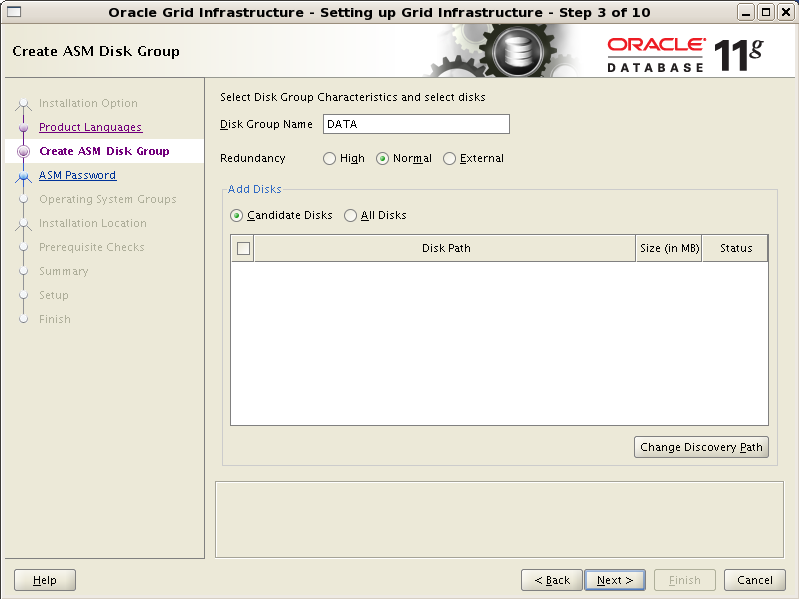This screenshot has width=799, height=599.
Task: Click the ASM Password step marker
Action: (23, 176)
